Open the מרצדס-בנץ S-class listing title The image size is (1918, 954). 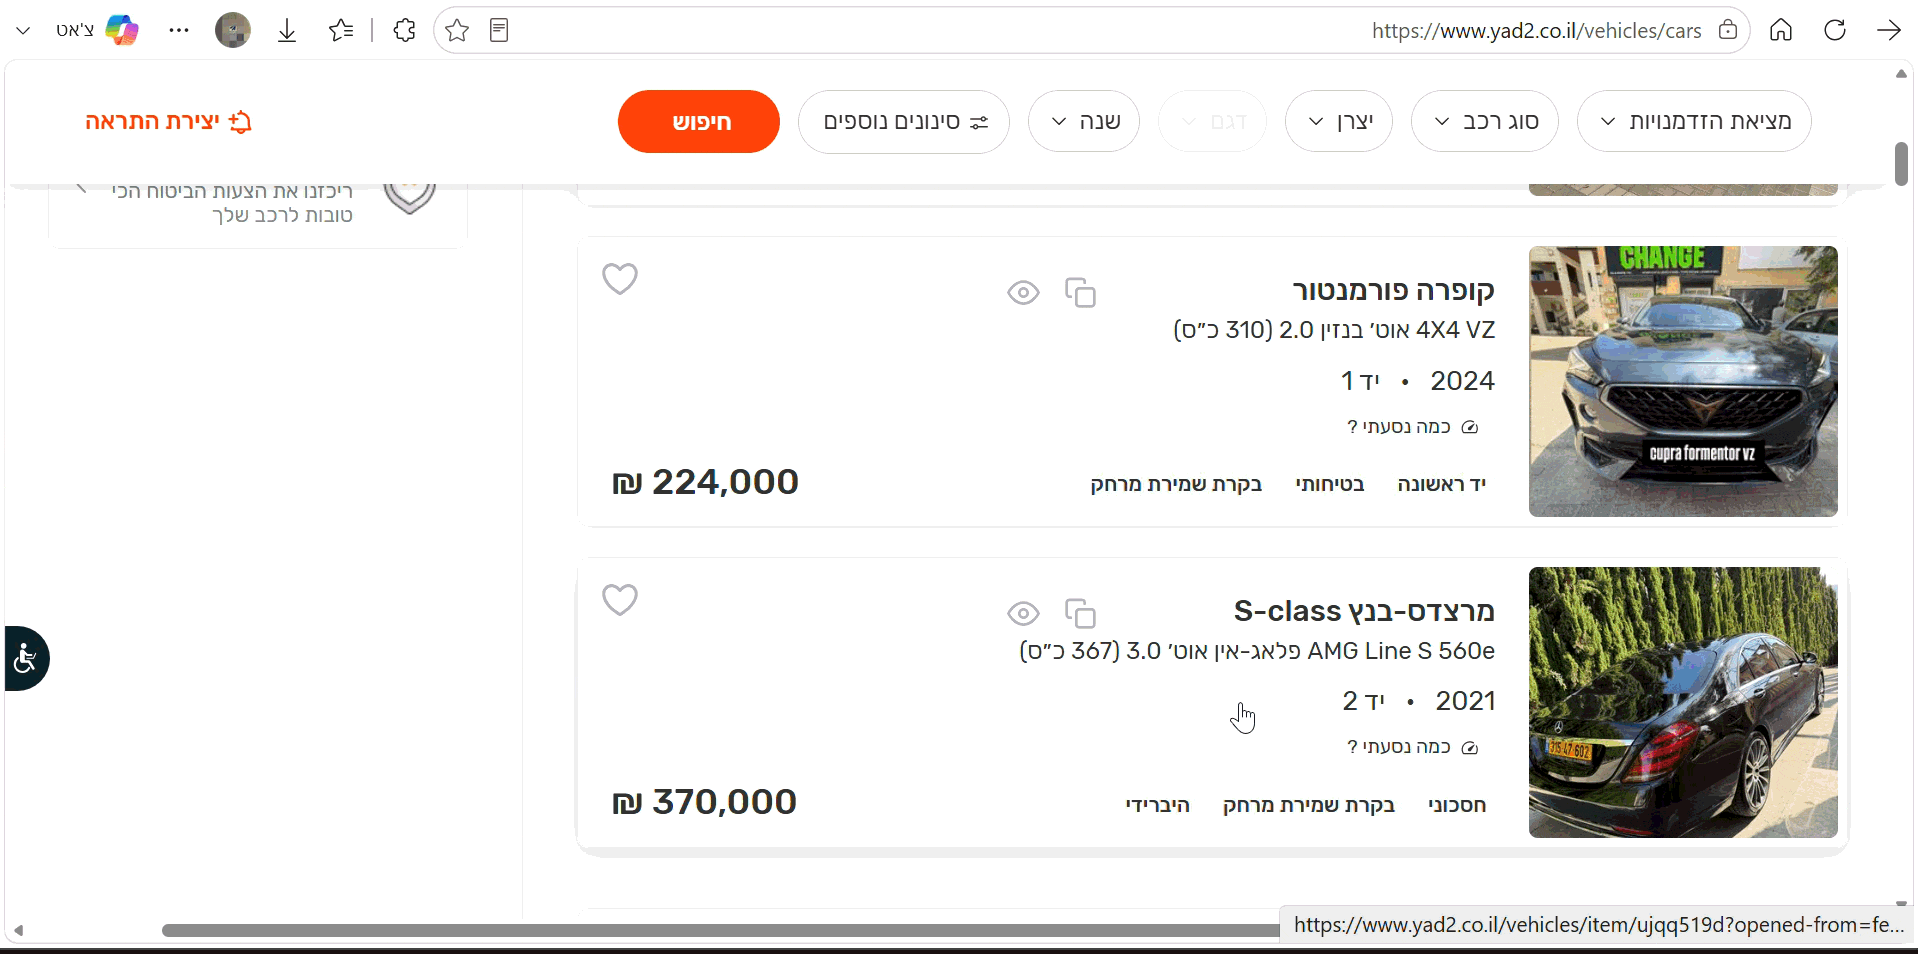point(1364,611)
